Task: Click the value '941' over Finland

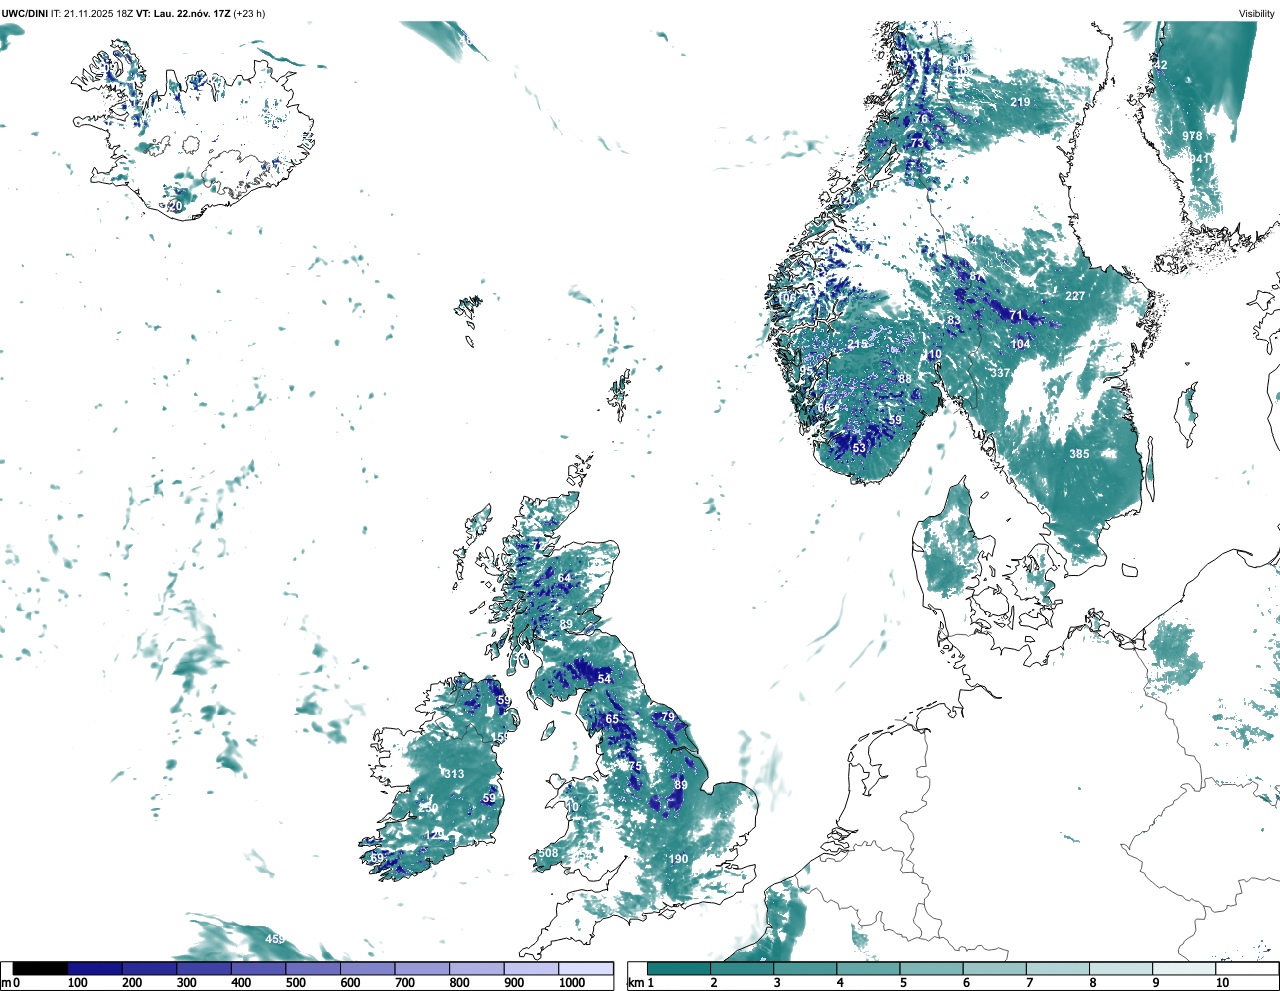Action: pos(1200,159)
